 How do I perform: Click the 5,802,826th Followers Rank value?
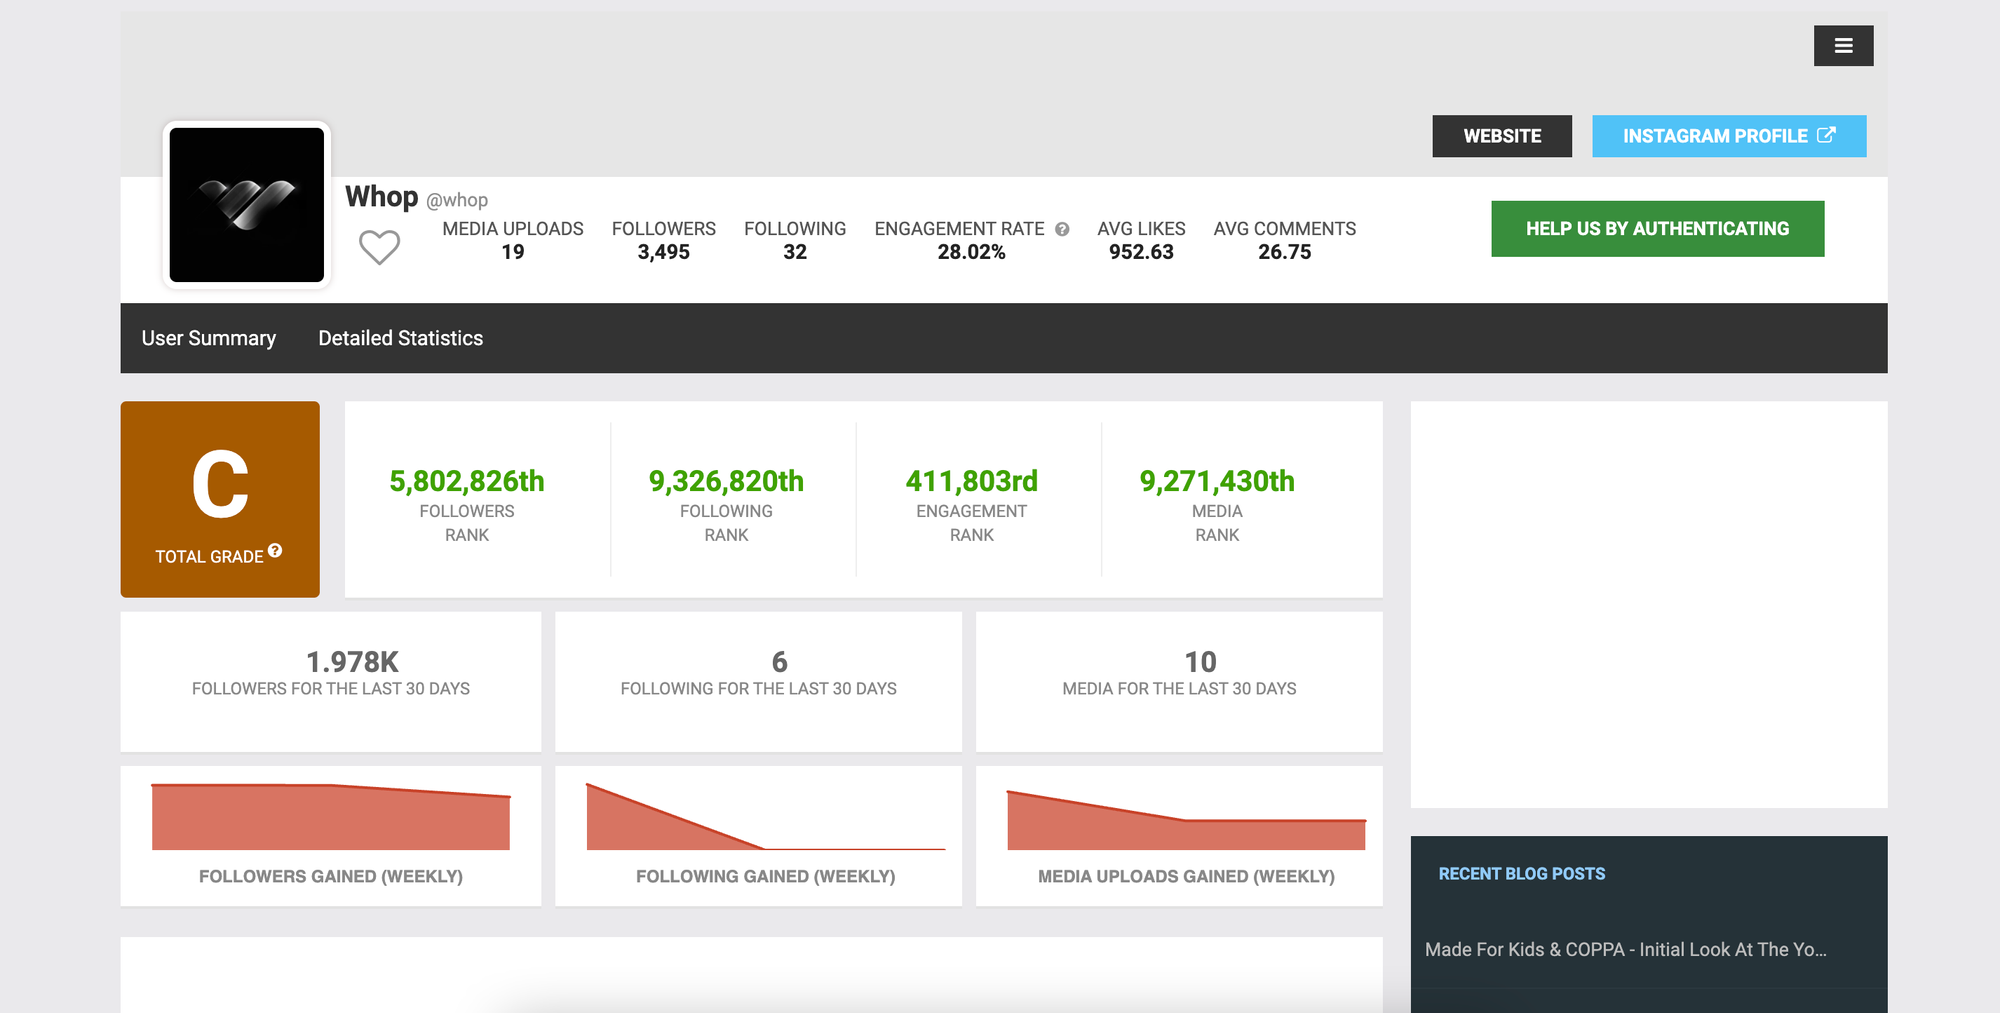(x=466, y=481)
